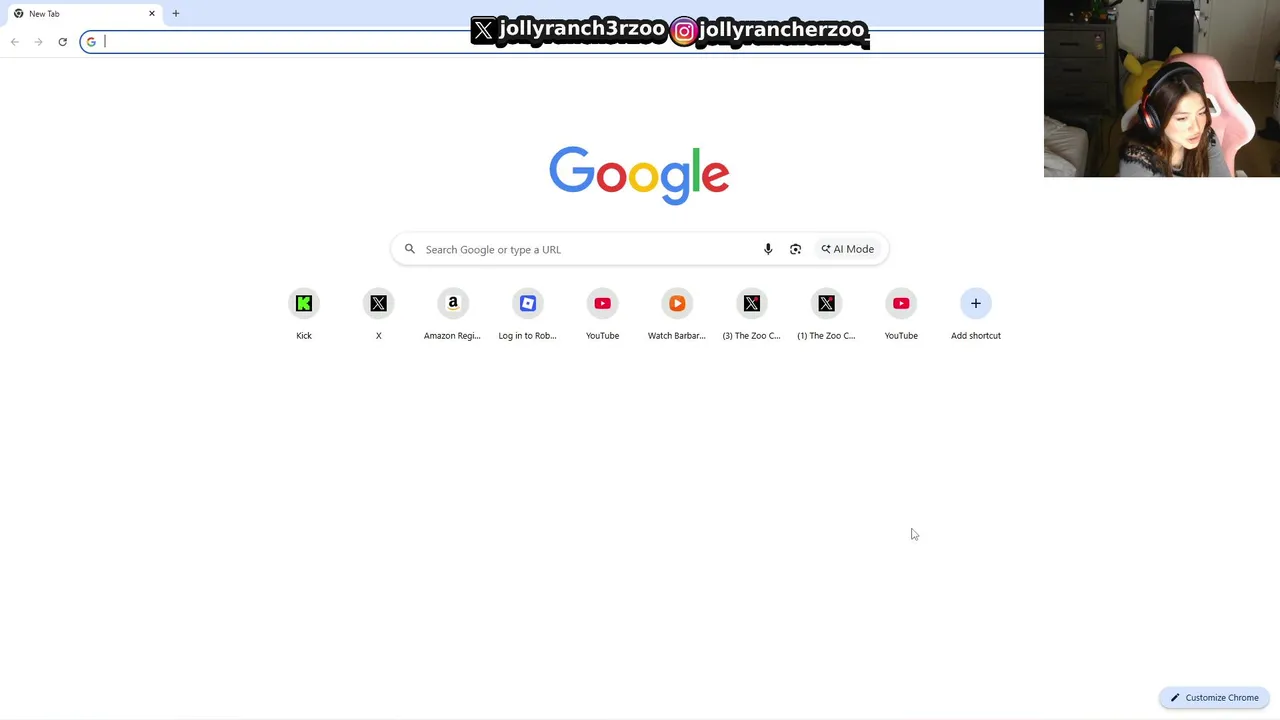Open the Amazon Regi... shortcut
This screenshot has width=1280, height=720.
(x=453, y=314)
